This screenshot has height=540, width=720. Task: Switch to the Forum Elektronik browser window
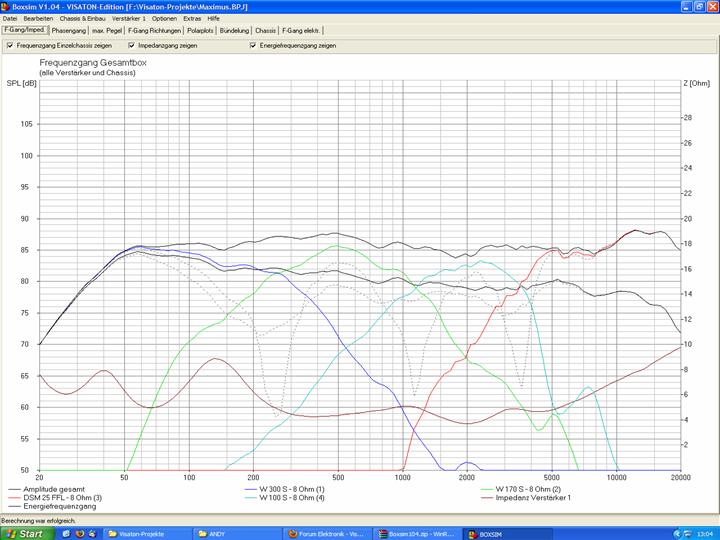click(x=323, y=534)
